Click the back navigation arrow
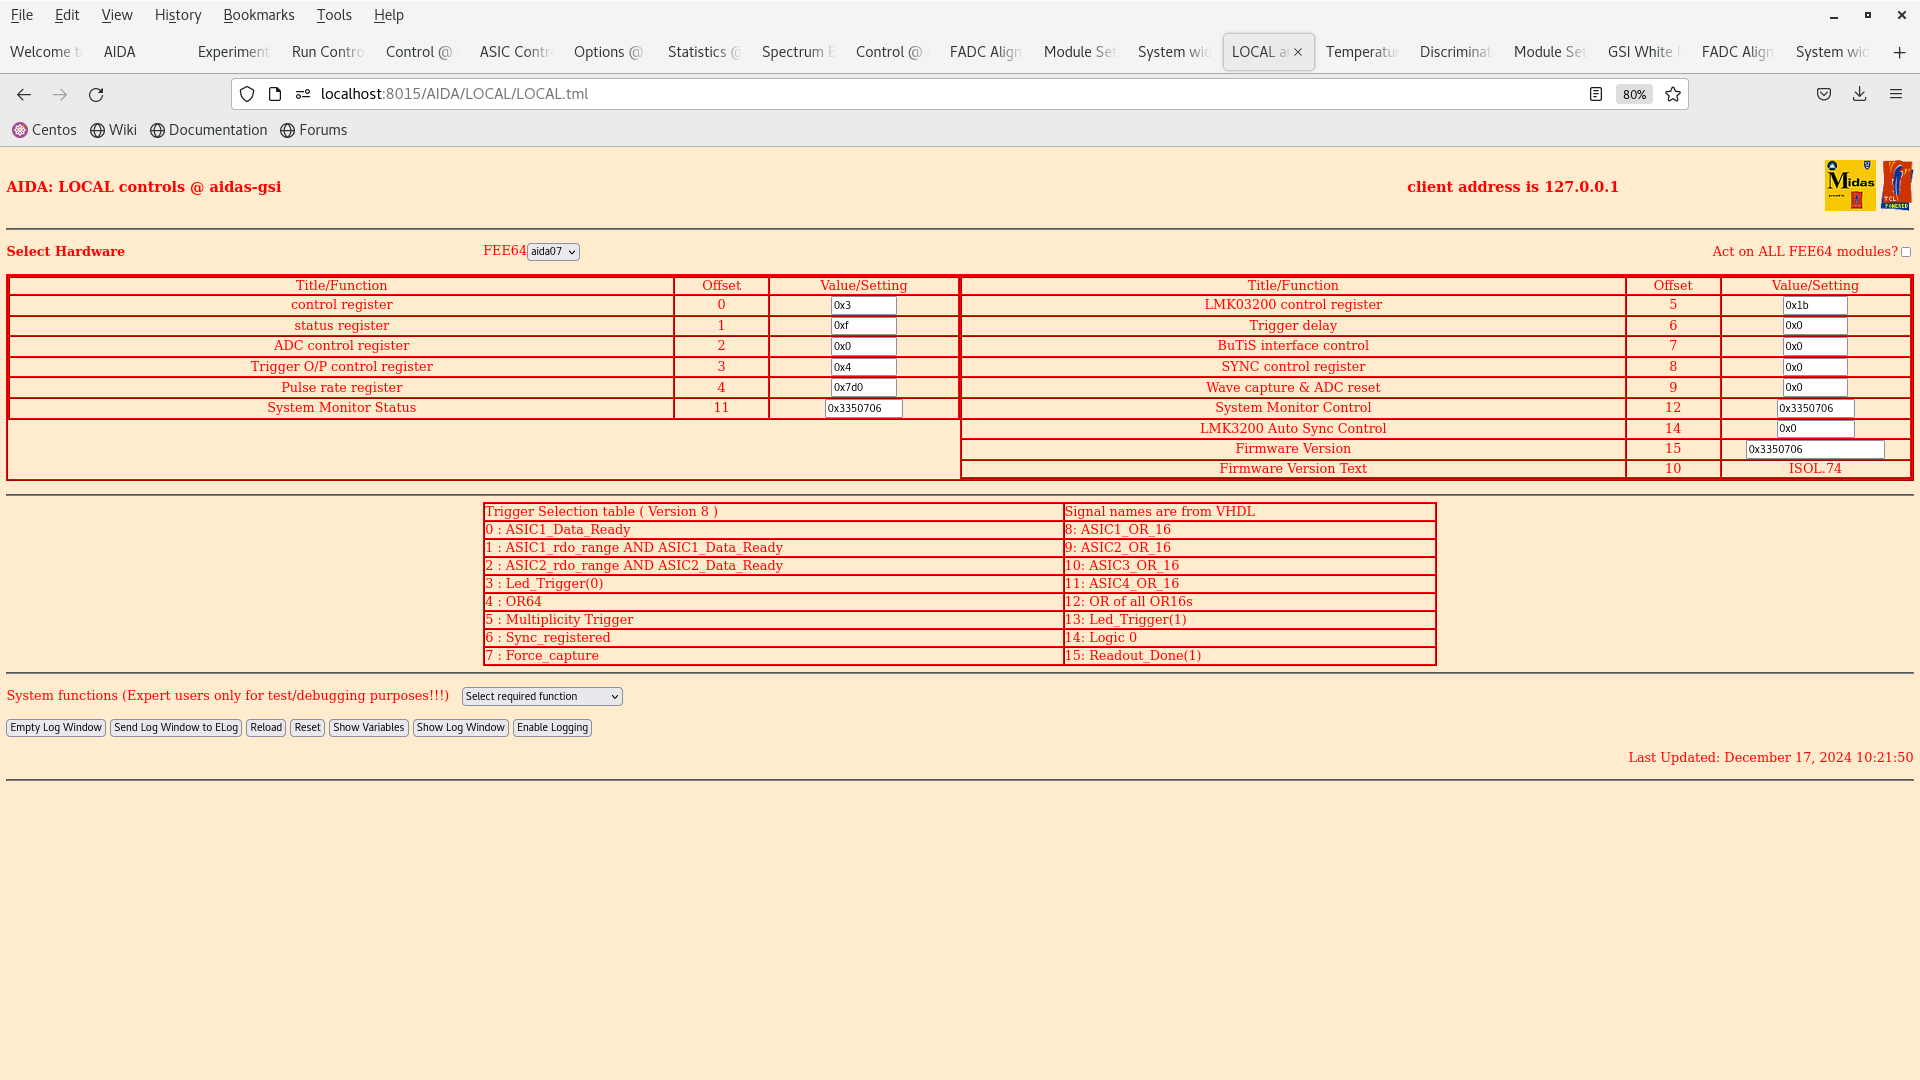 (24, 94)
